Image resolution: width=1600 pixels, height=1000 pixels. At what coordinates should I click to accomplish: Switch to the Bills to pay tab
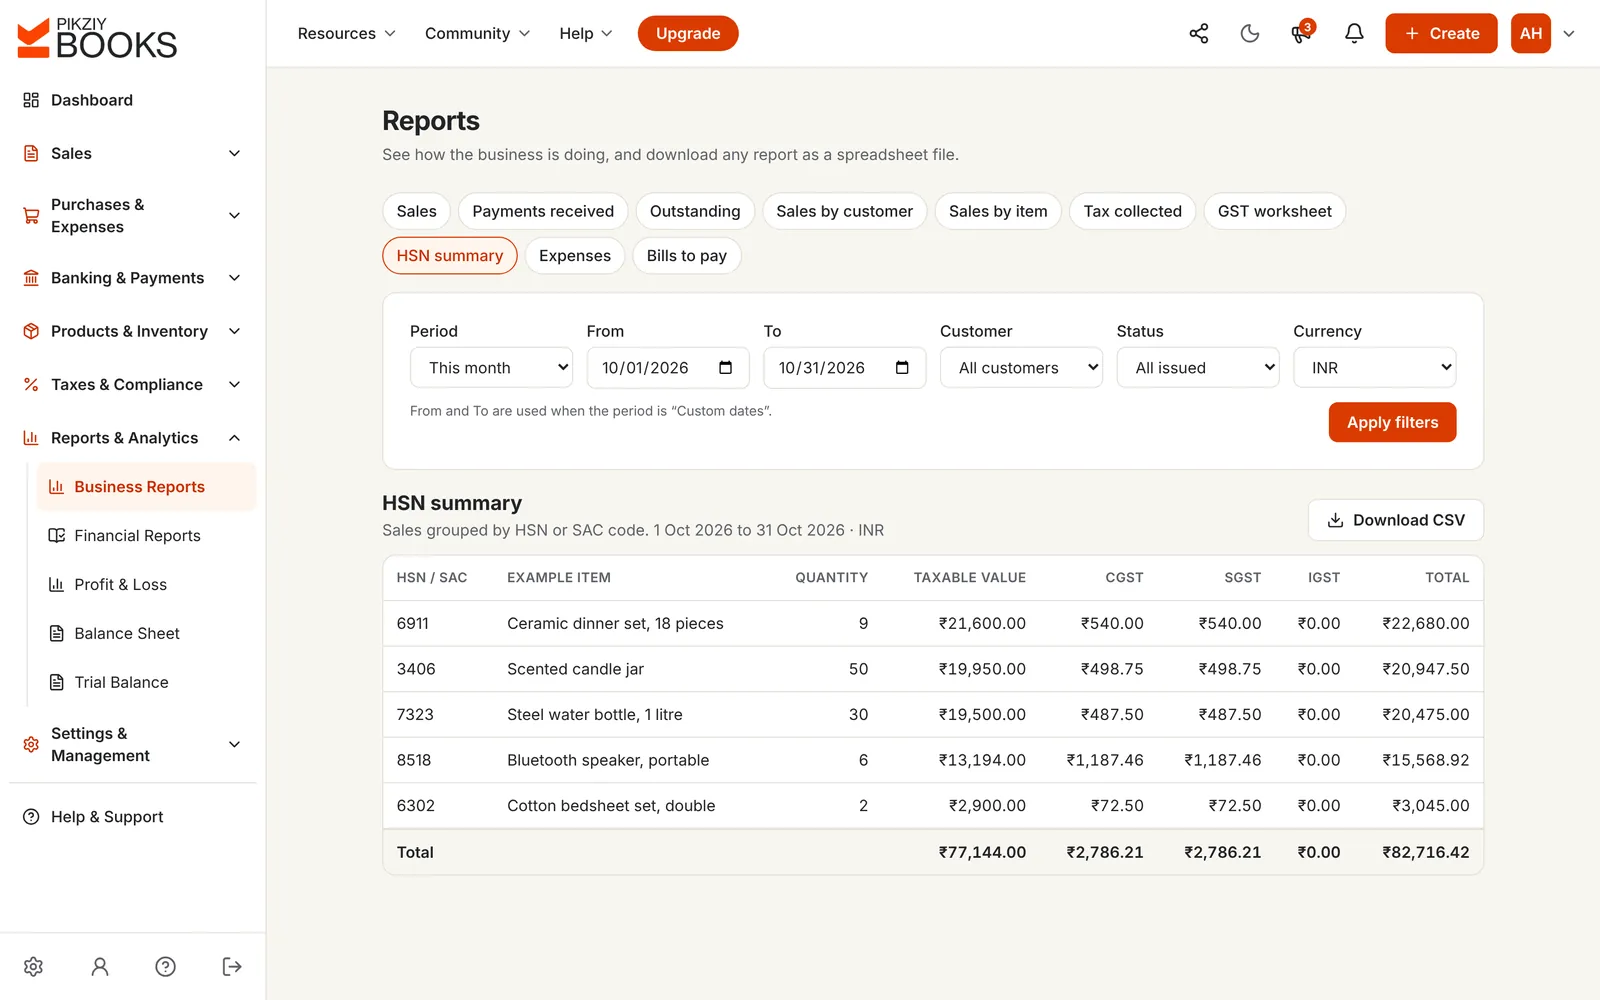pos(686,256)
